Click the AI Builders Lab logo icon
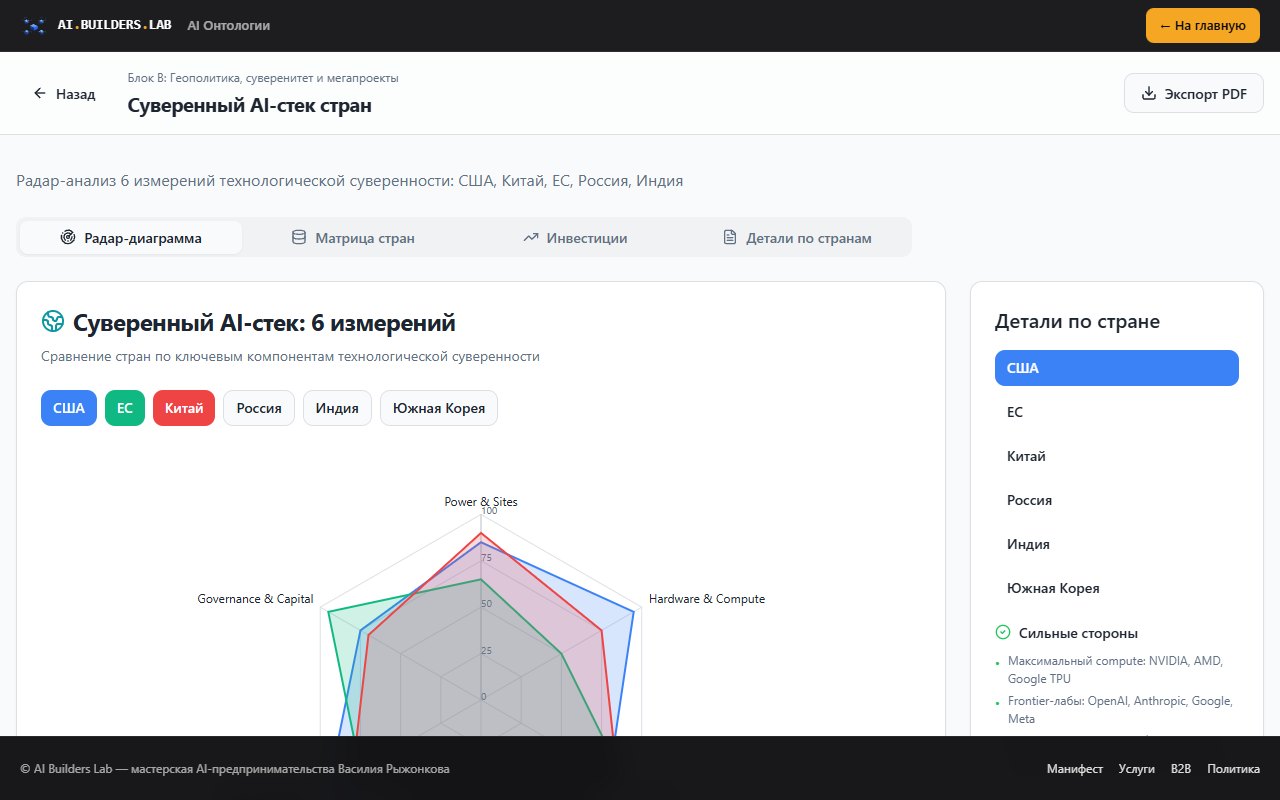The height and width of the screenshot is (800, 1280). point(35,26)
